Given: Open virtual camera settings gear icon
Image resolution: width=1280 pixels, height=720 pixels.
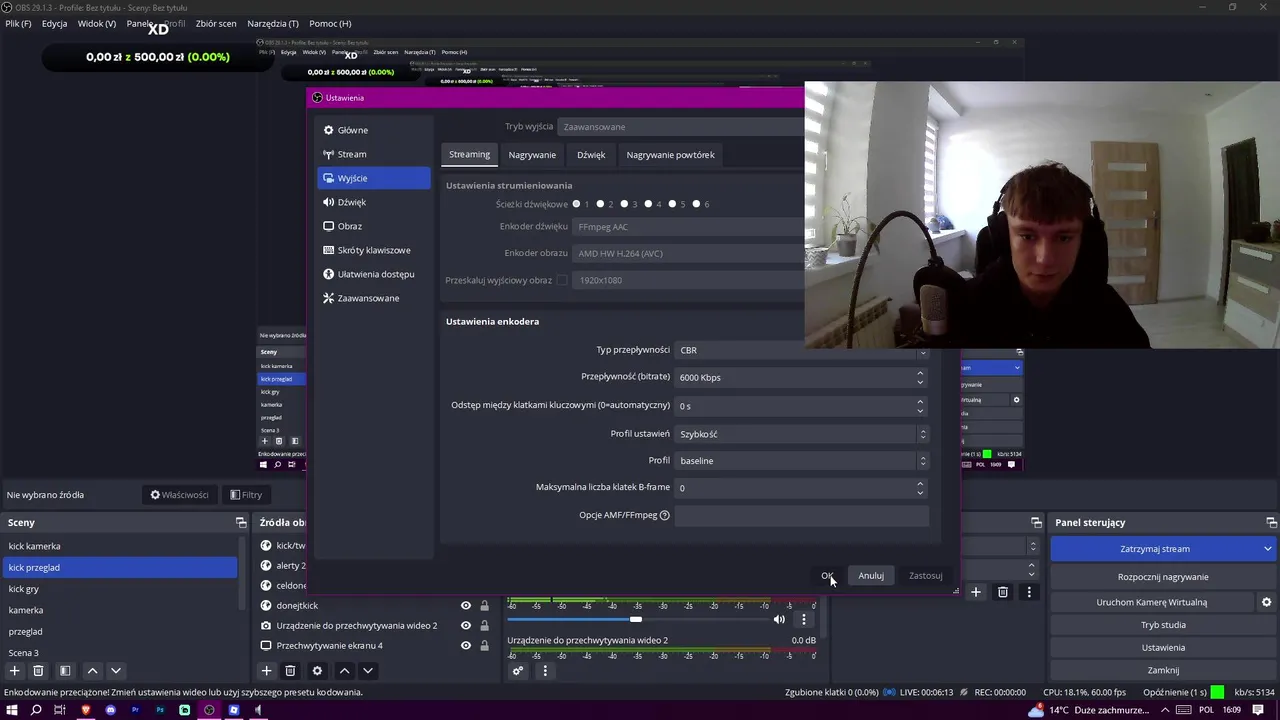Looking at the screenshot, I should click(1266, 602).
